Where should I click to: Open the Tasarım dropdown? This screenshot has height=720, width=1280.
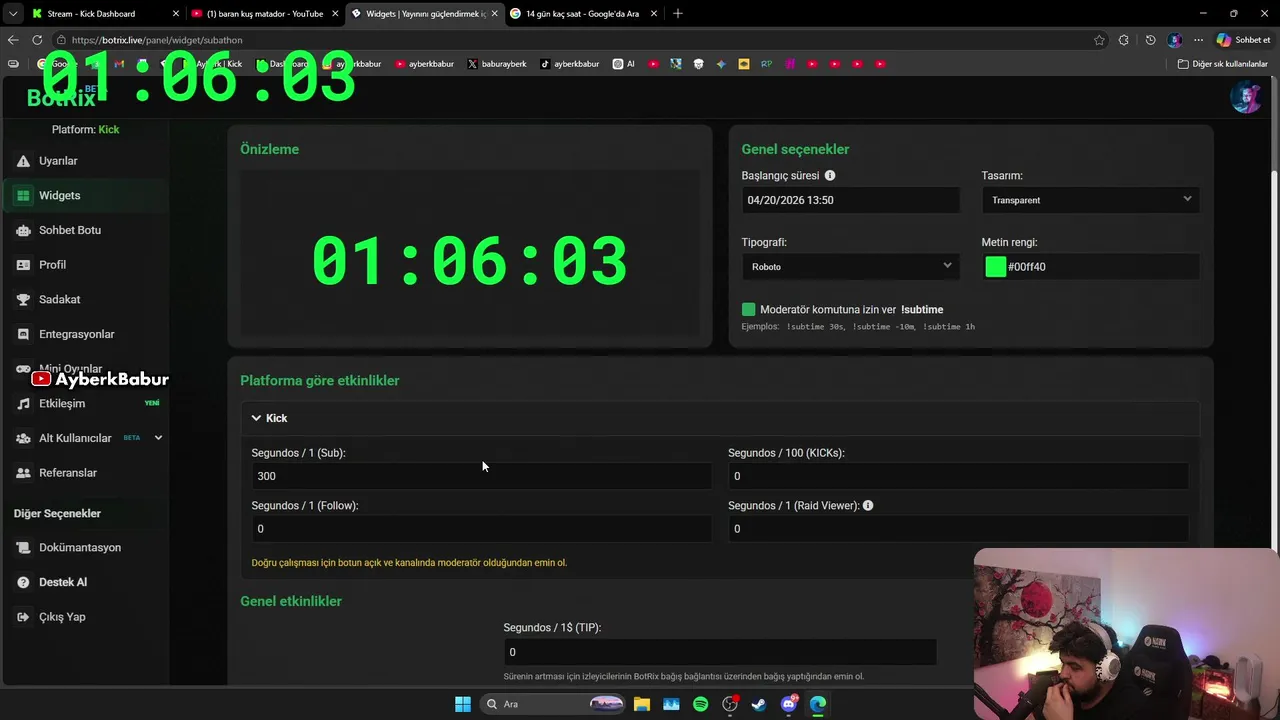pyautogui.click(x=1090, y=200)
